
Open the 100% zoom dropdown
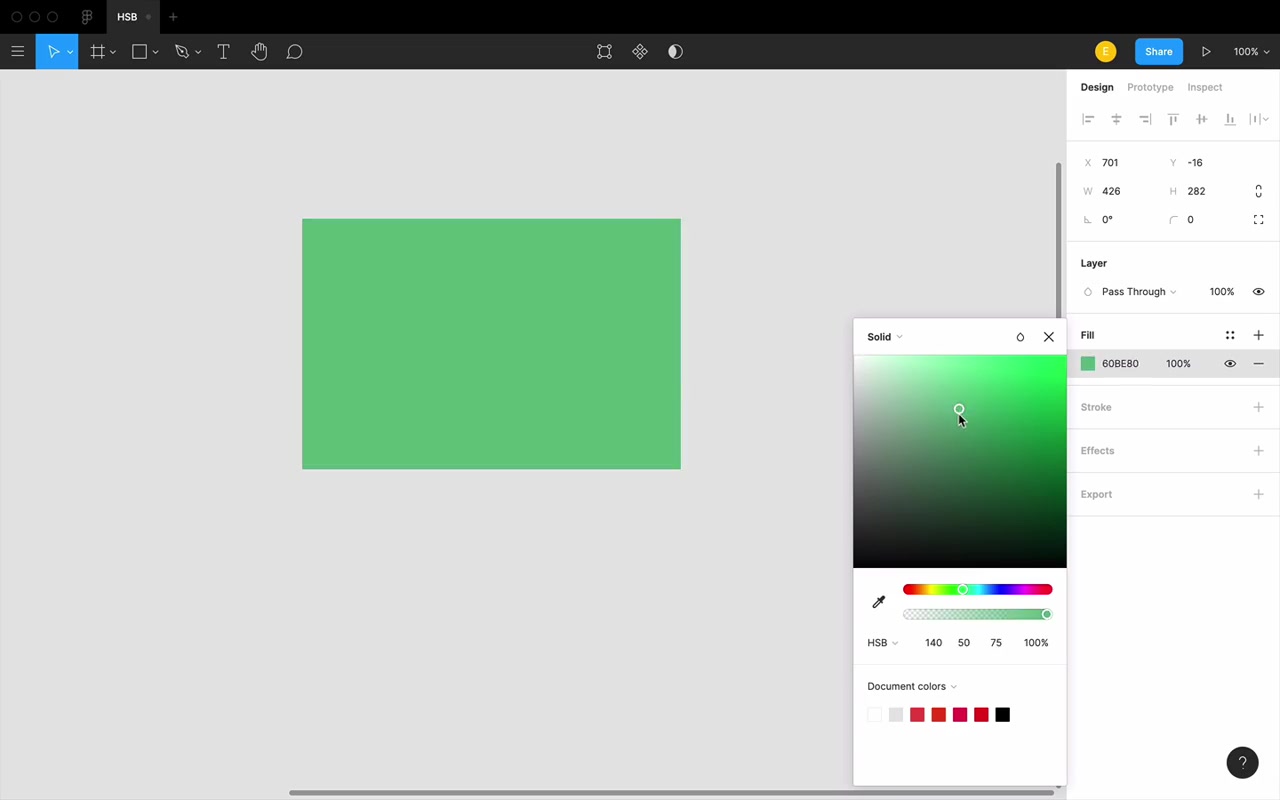click(x=1251, y=52)
